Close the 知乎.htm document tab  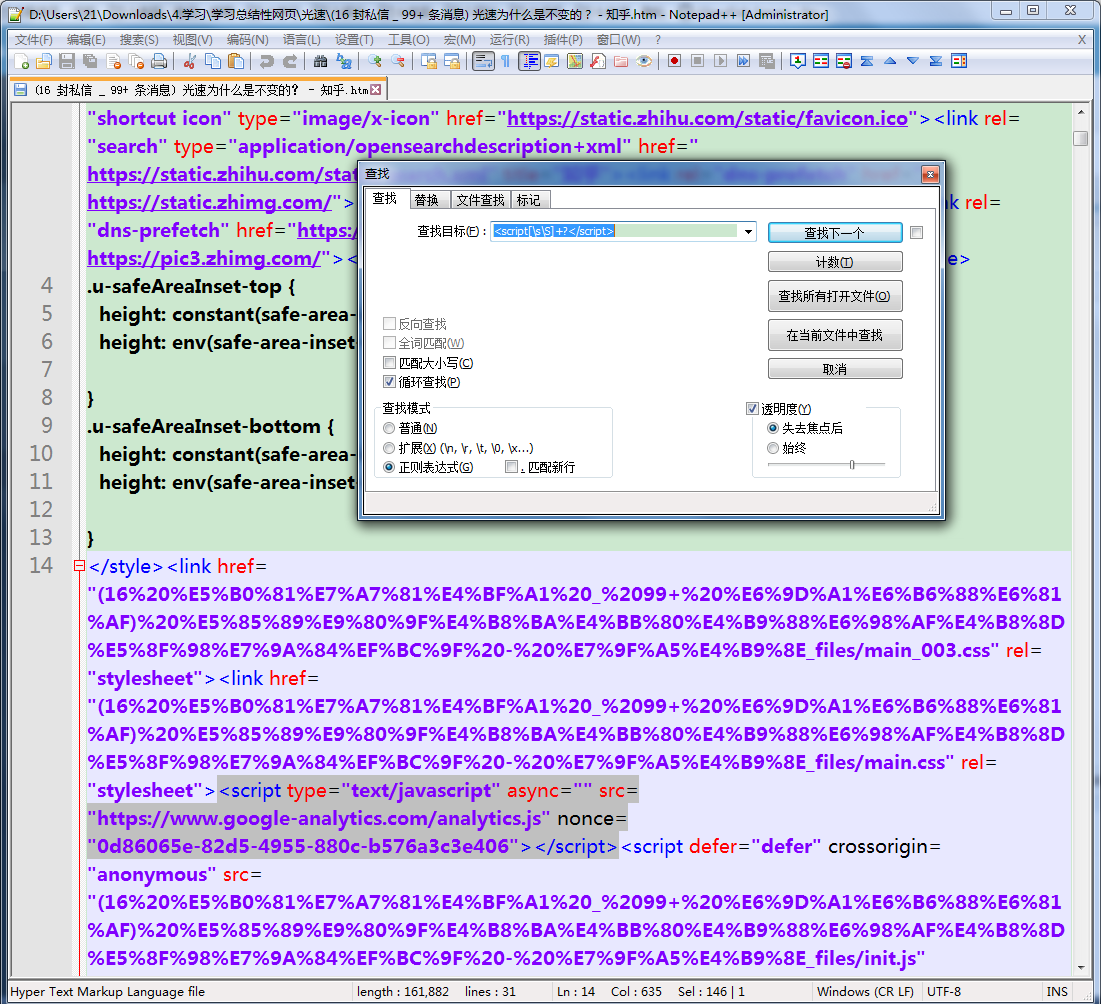[x=376, y=90]
